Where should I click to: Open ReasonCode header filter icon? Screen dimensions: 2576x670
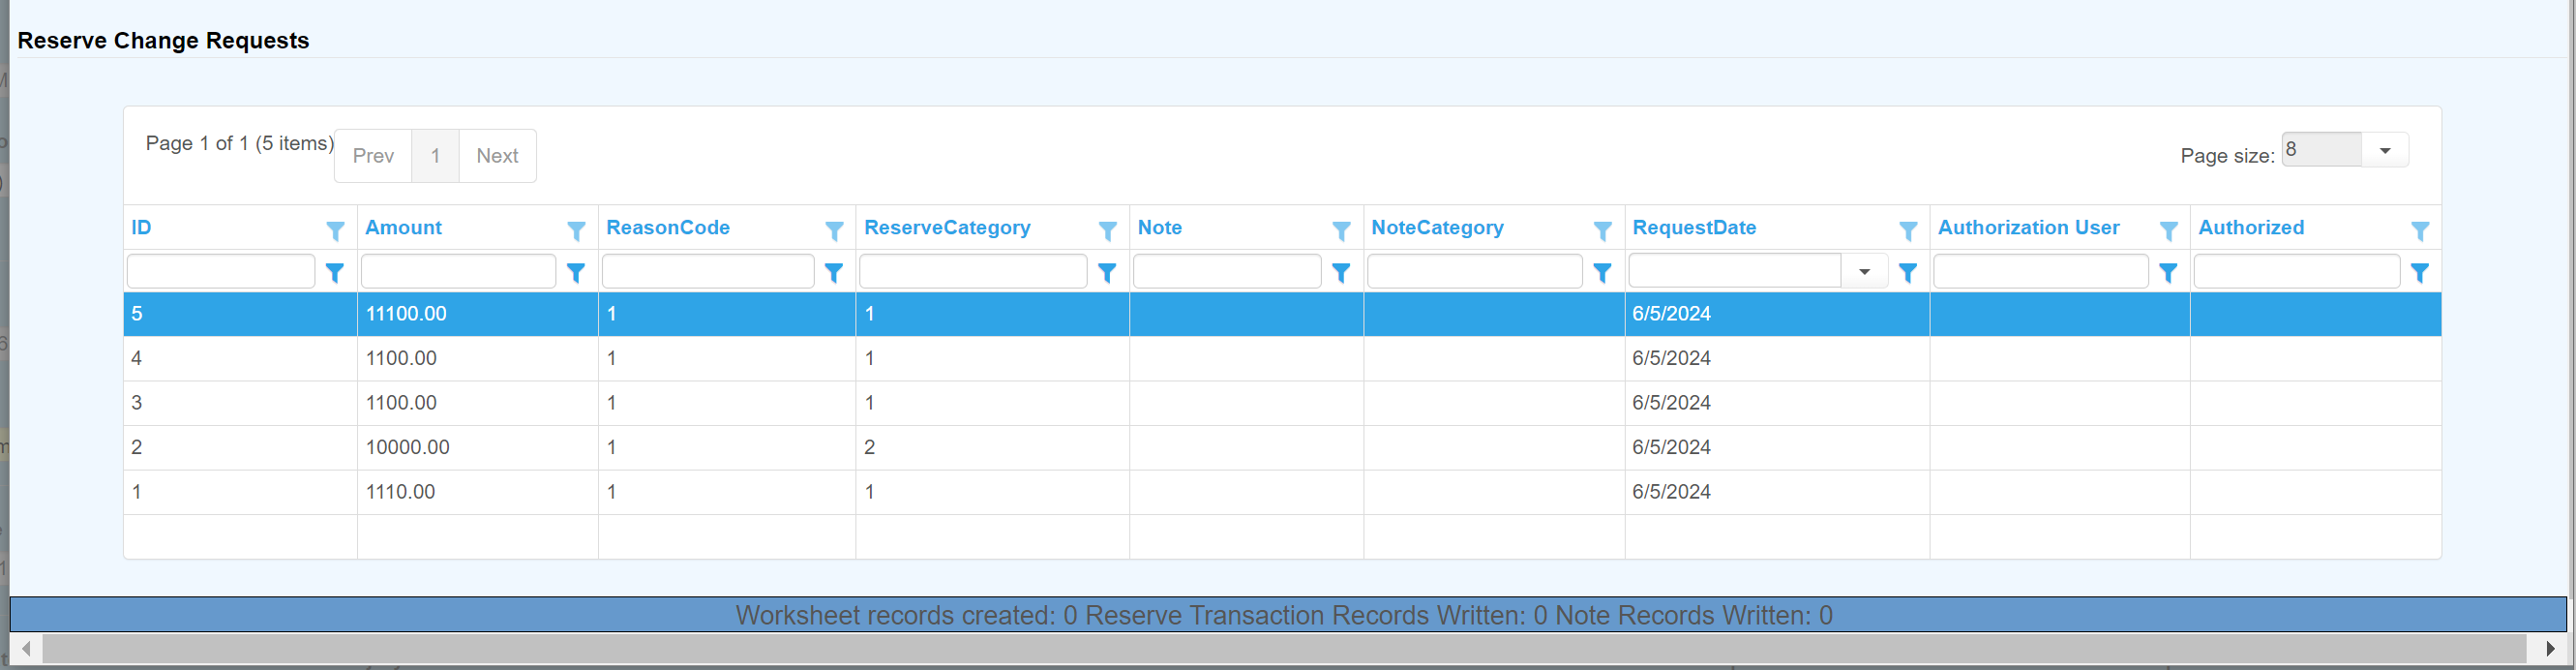coord(834,231)
